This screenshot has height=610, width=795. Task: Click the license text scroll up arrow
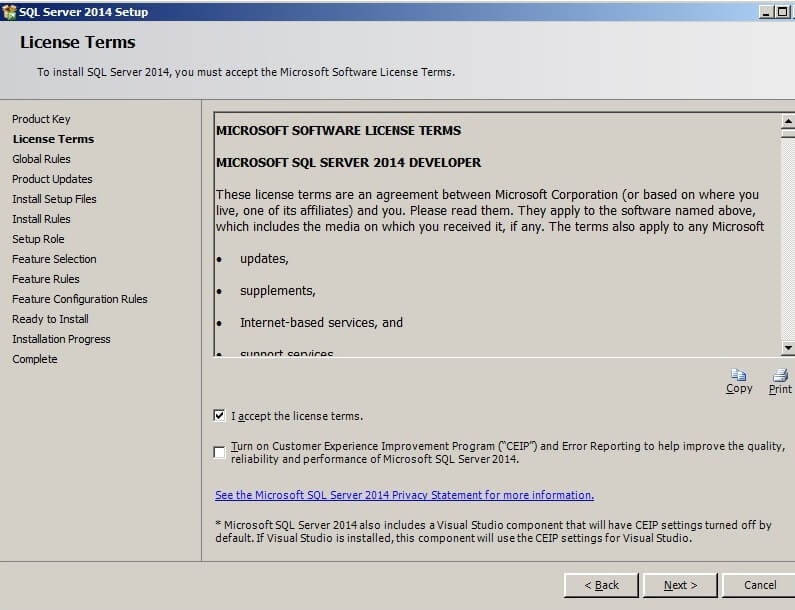click(x=787, y=121)
